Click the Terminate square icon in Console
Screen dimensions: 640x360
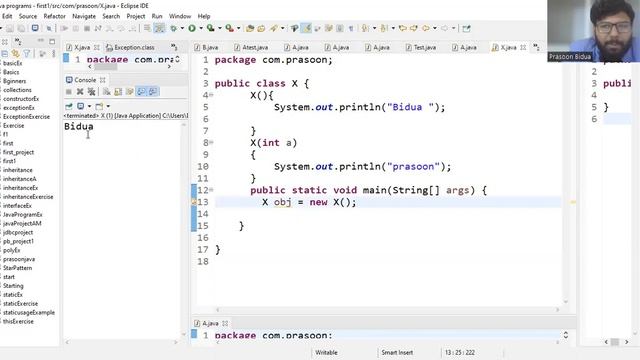(x=69, y=92)
